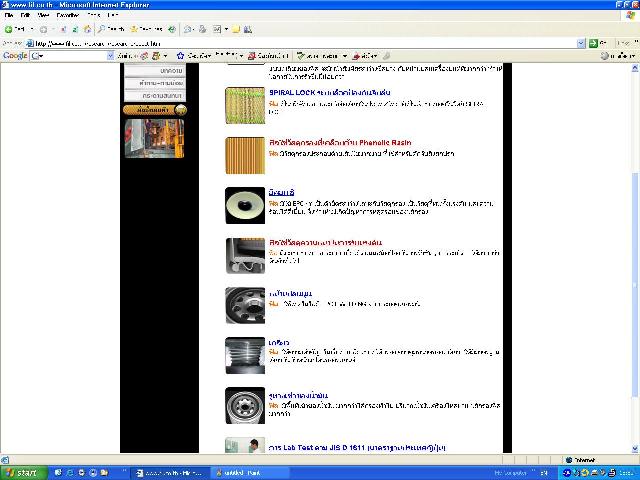Click the Windows Start button
Image resolution: width=640 pixels, height=480 pixels.
pos(20,472)
